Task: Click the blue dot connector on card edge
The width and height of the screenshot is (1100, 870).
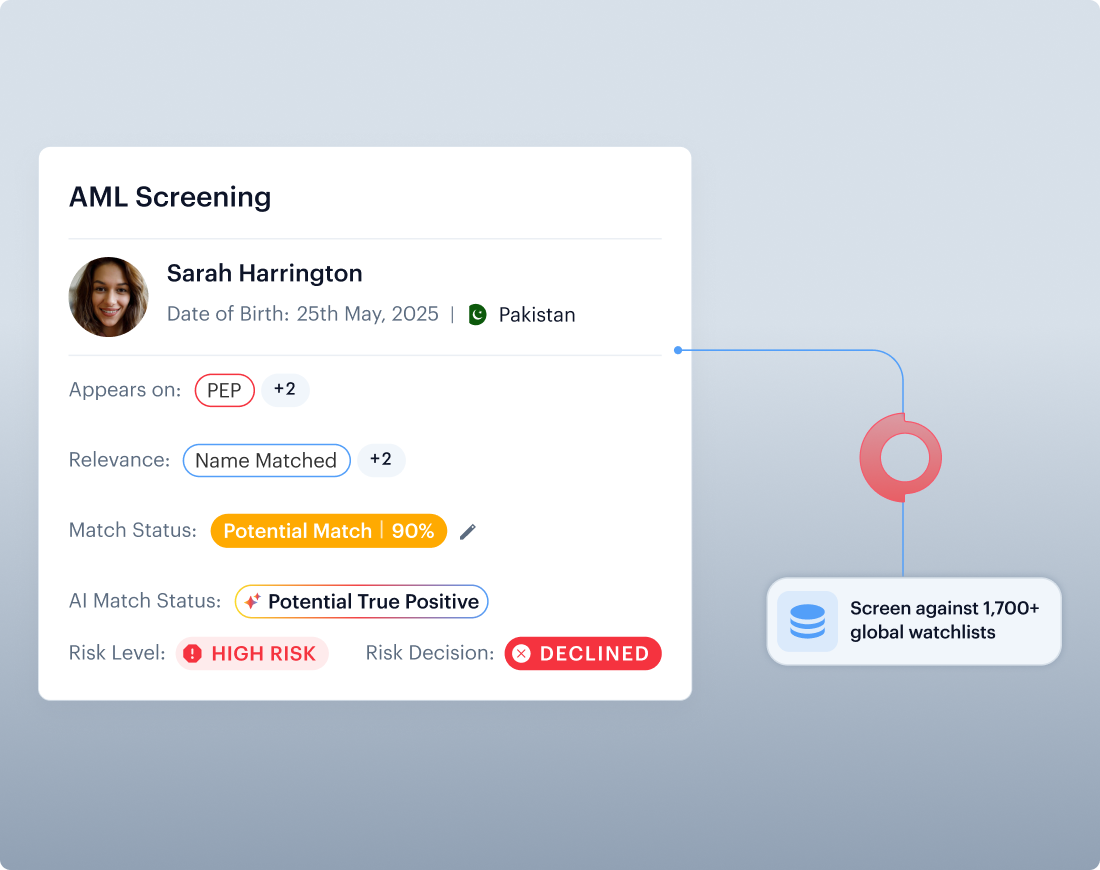Action: 678,350
